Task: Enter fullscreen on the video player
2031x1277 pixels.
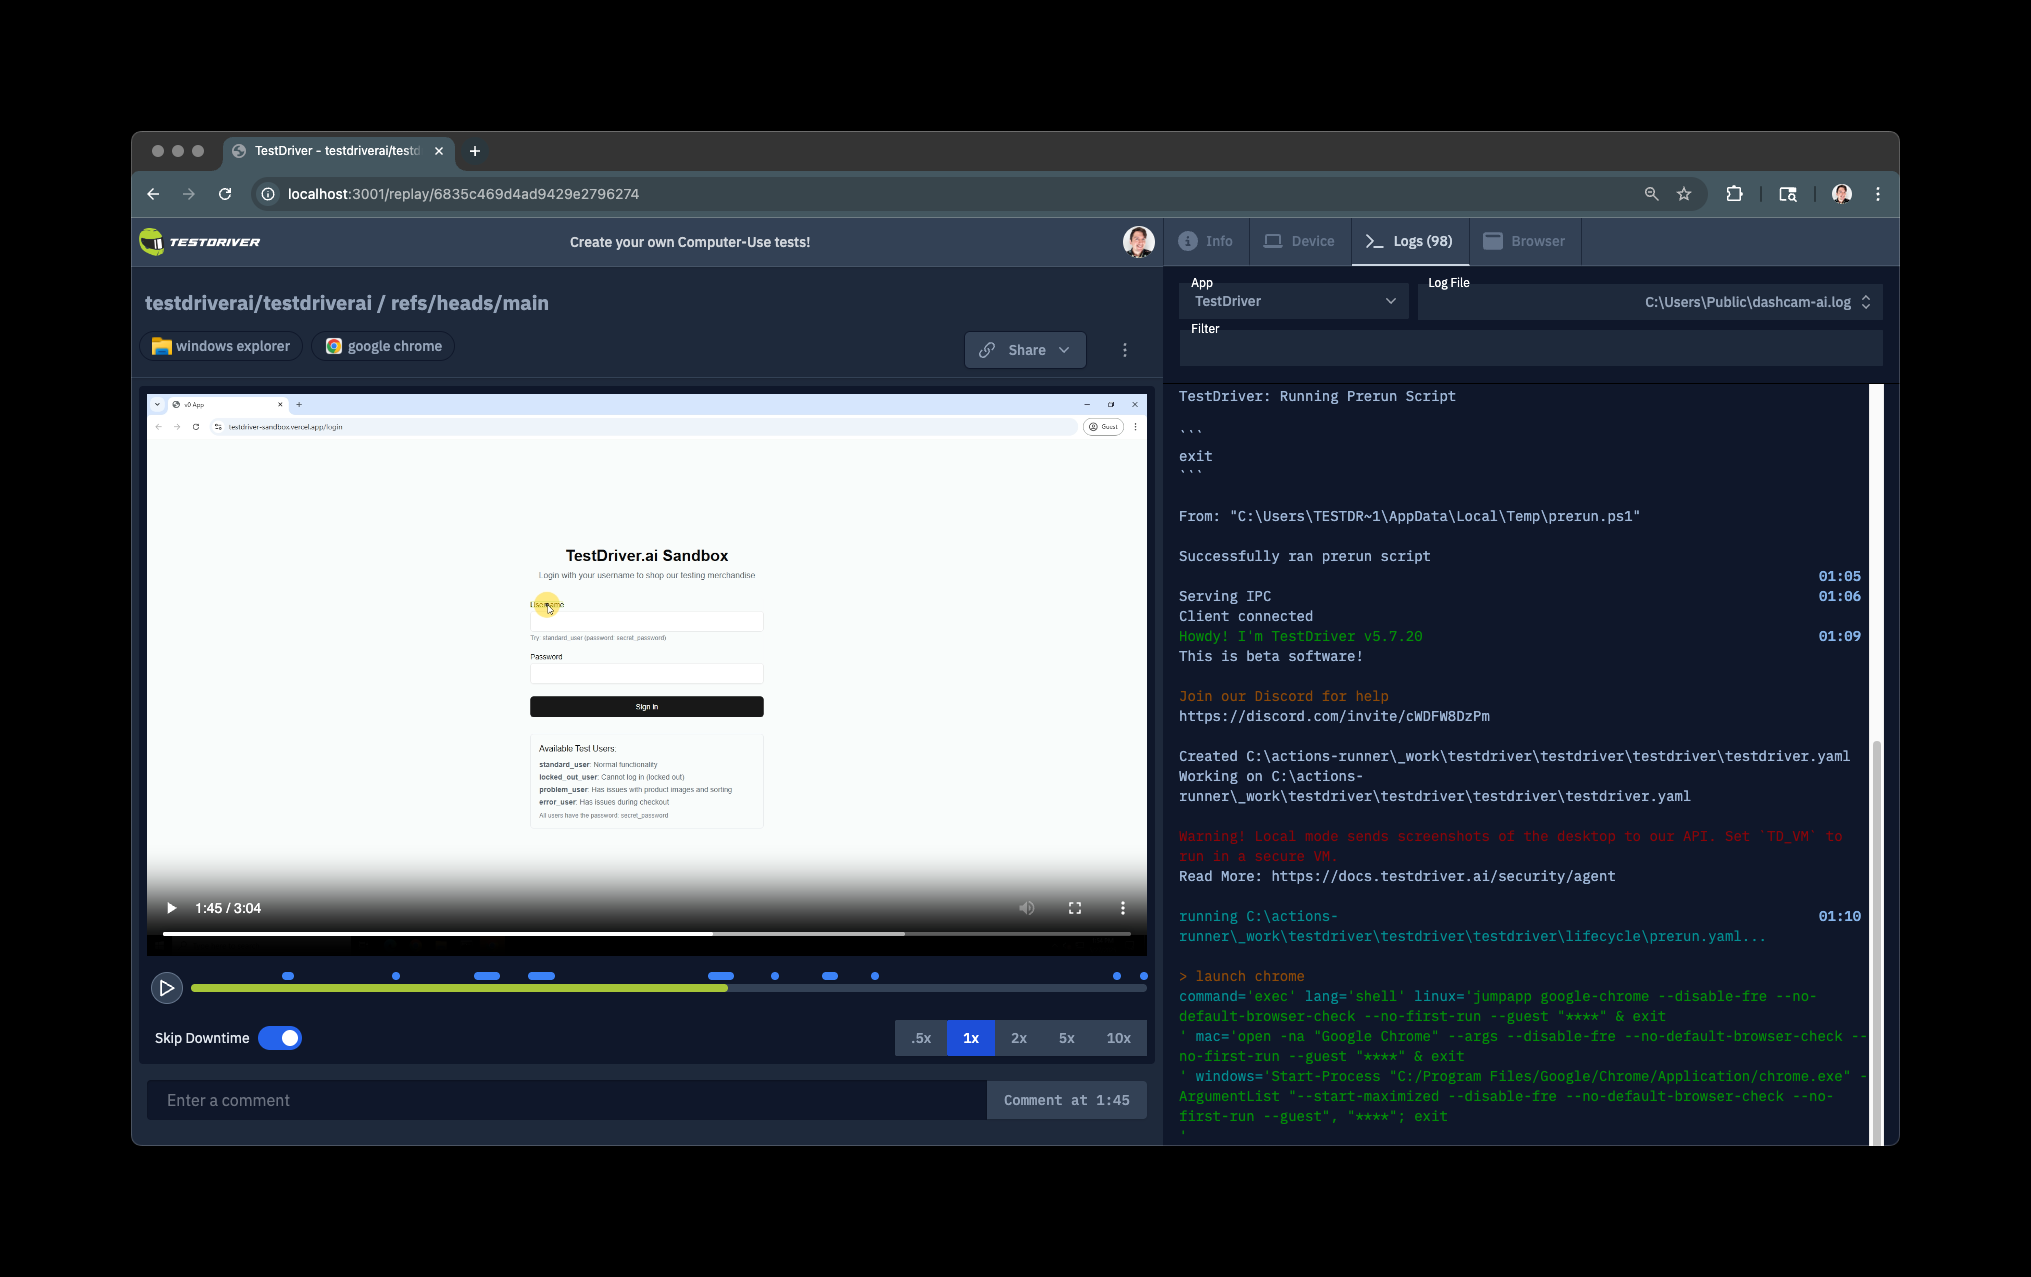Action: [x=1075, y=908]
